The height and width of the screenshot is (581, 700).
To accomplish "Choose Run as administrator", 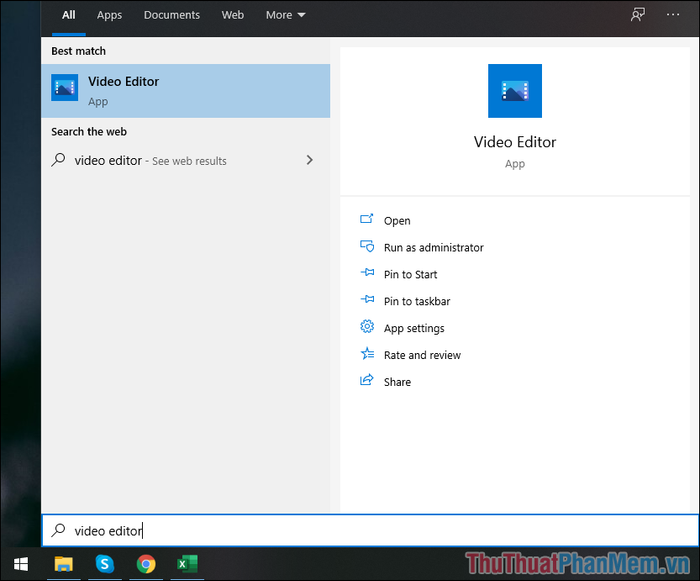I will click(433, 247).
